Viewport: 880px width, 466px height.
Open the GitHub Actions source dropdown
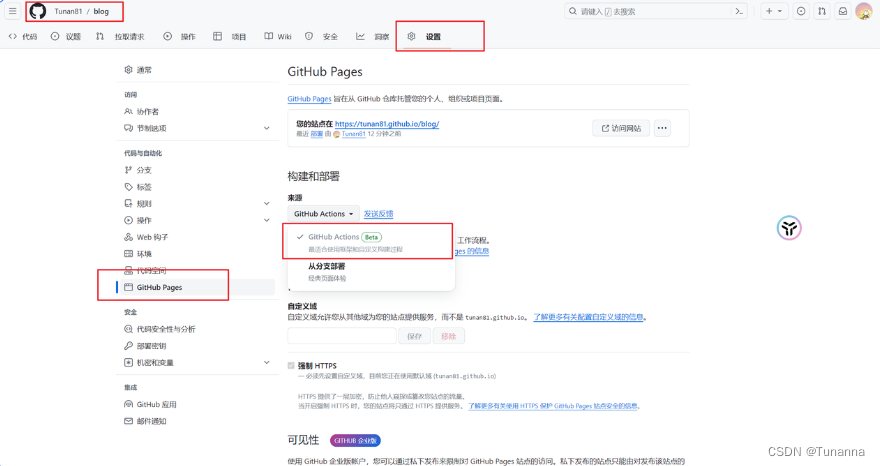323,214
